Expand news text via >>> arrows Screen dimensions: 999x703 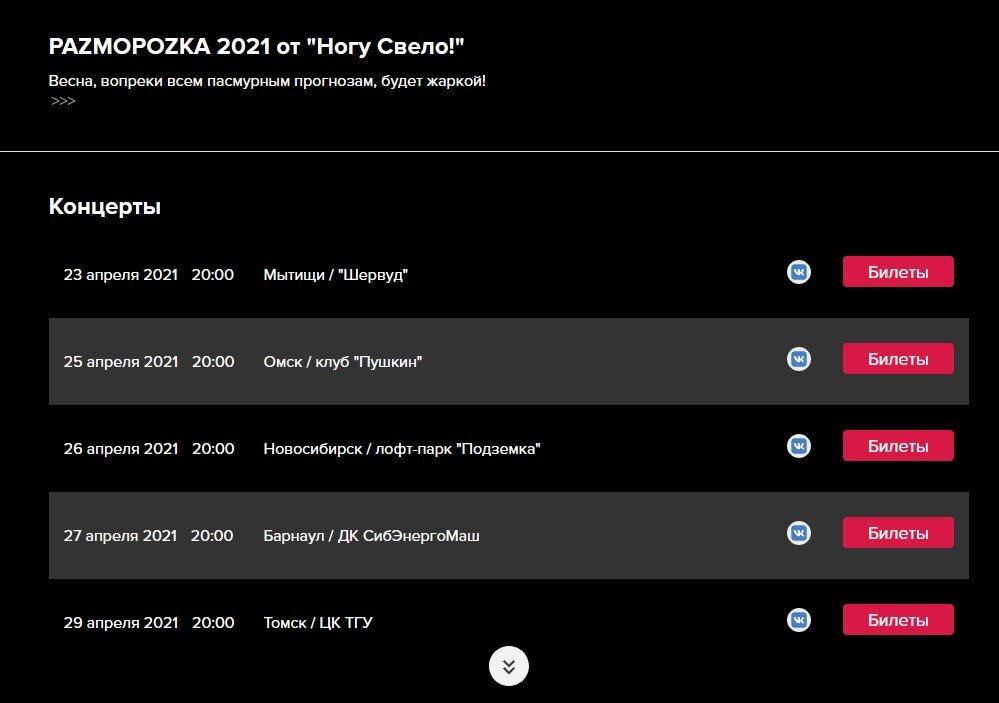click(x=63, y=101)
